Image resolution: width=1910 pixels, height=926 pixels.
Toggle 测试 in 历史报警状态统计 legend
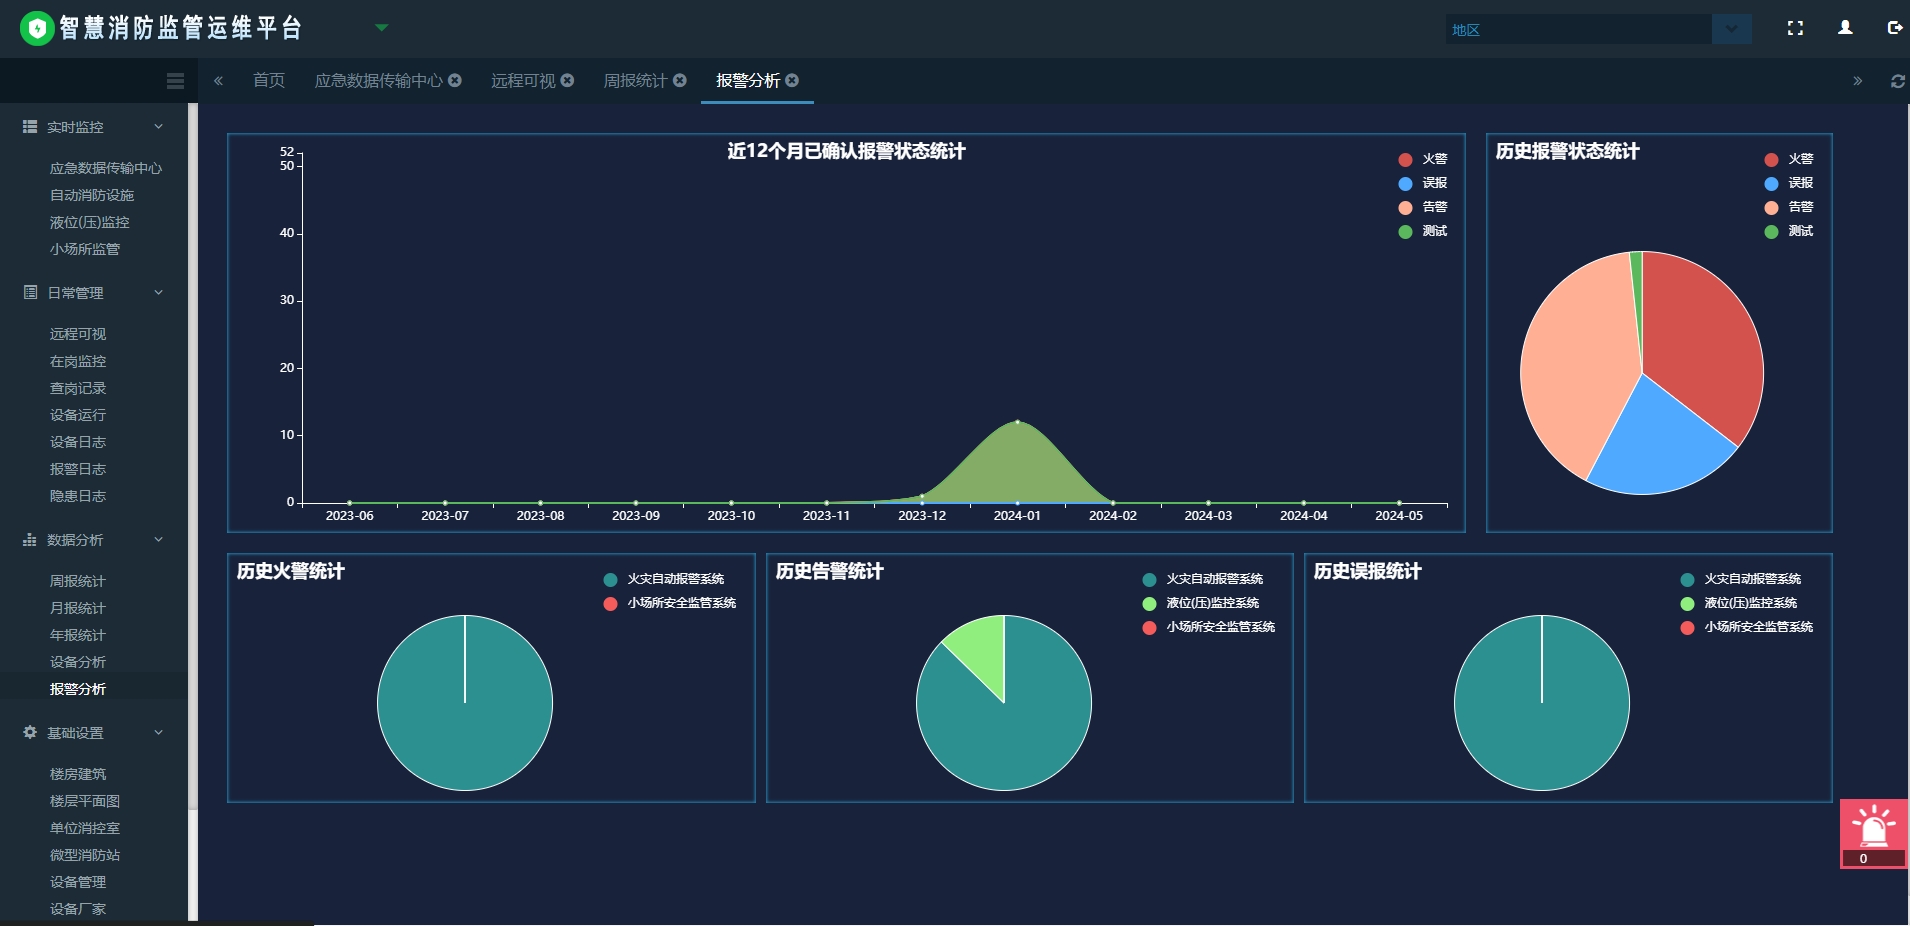[x=1789, y=231]
